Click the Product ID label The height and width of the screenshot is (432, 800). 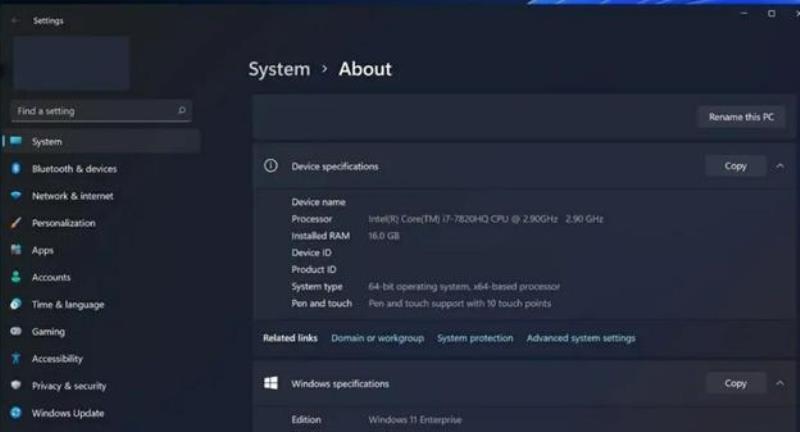(x=314, y=269)
